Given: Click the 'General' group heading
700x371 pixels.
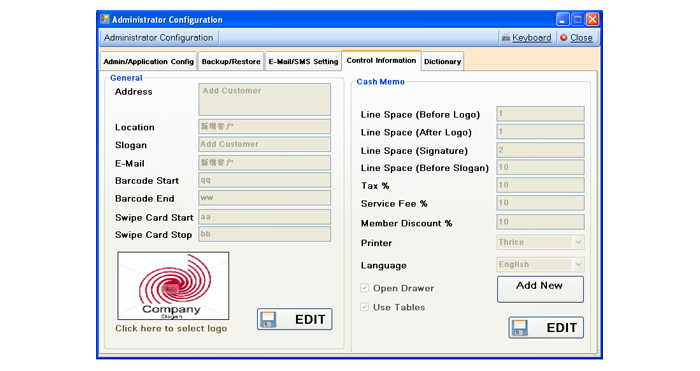Looking at the screenshot, I should (x=126, y=78).
